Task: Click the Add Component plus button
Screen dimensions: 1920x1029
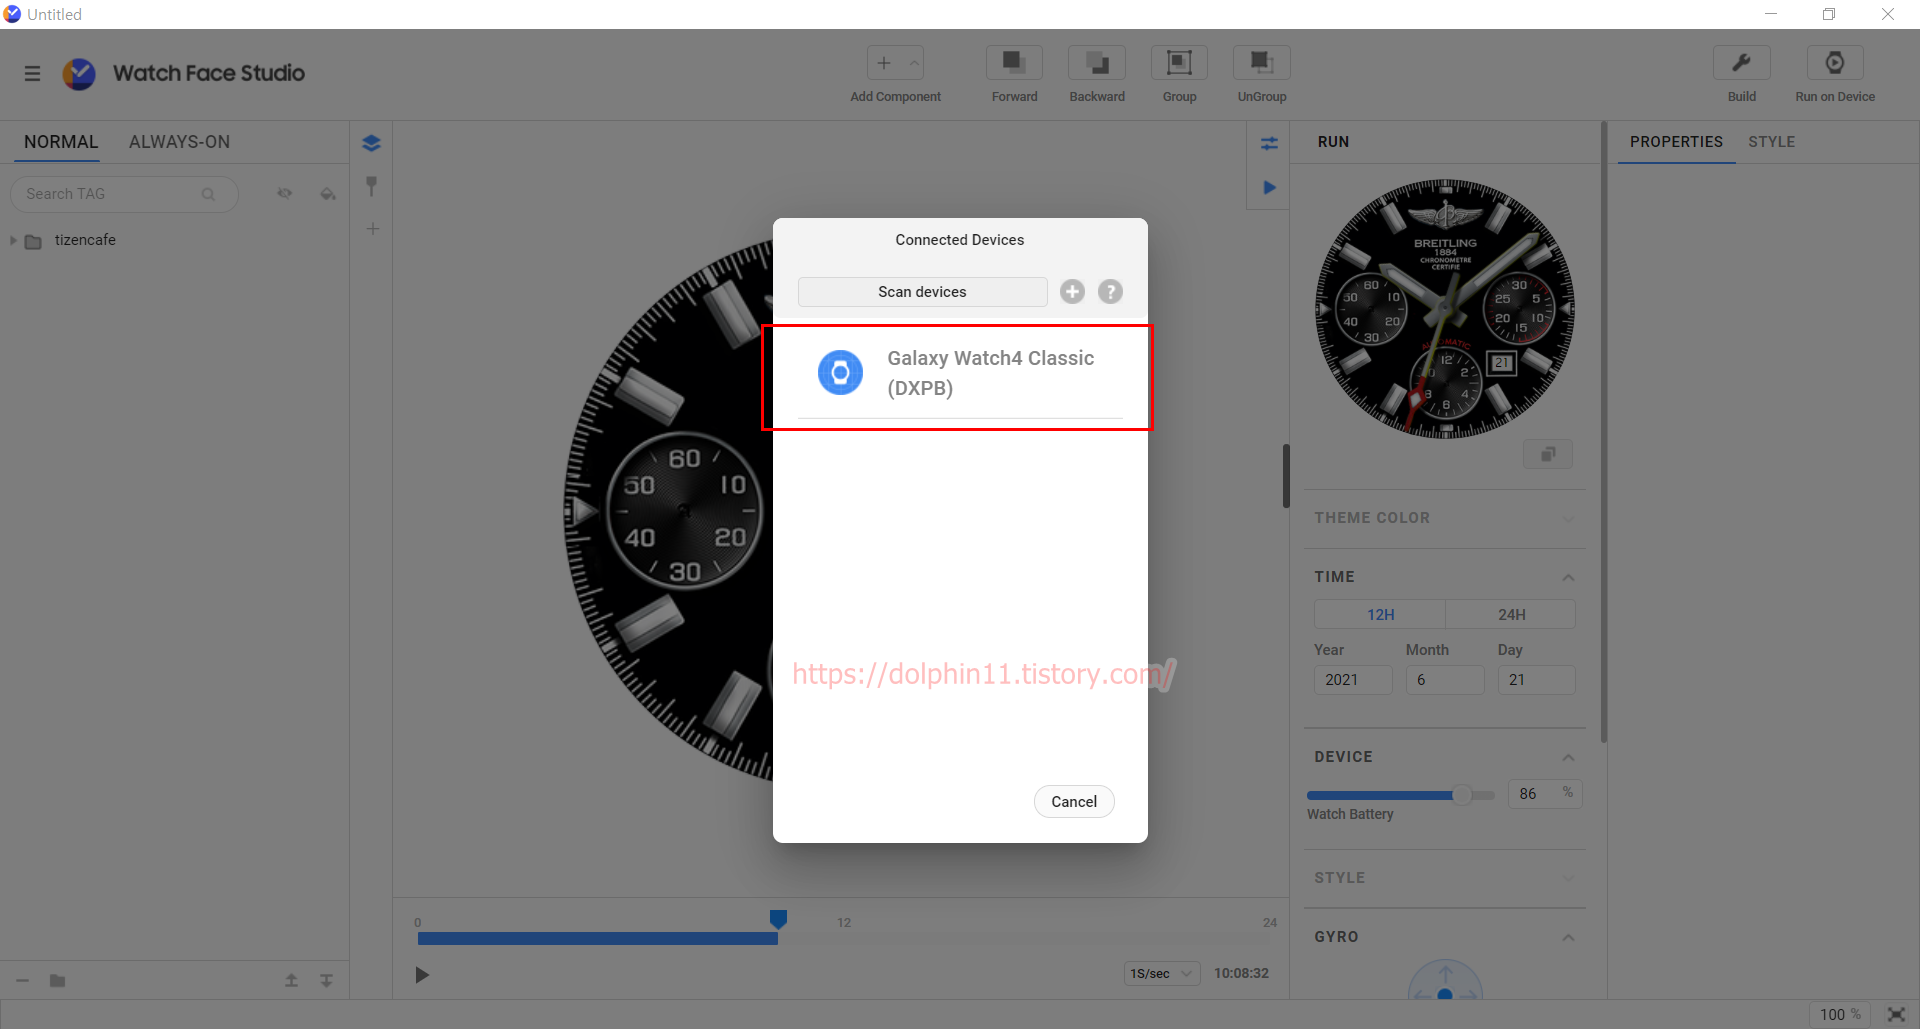Action: (x=884, y=63)
